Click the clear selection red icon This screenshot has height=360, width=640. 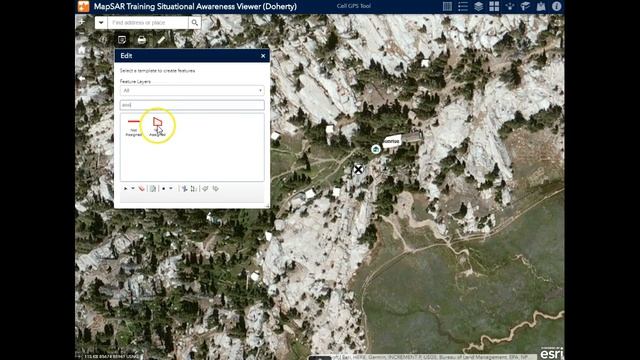[141, 189]
